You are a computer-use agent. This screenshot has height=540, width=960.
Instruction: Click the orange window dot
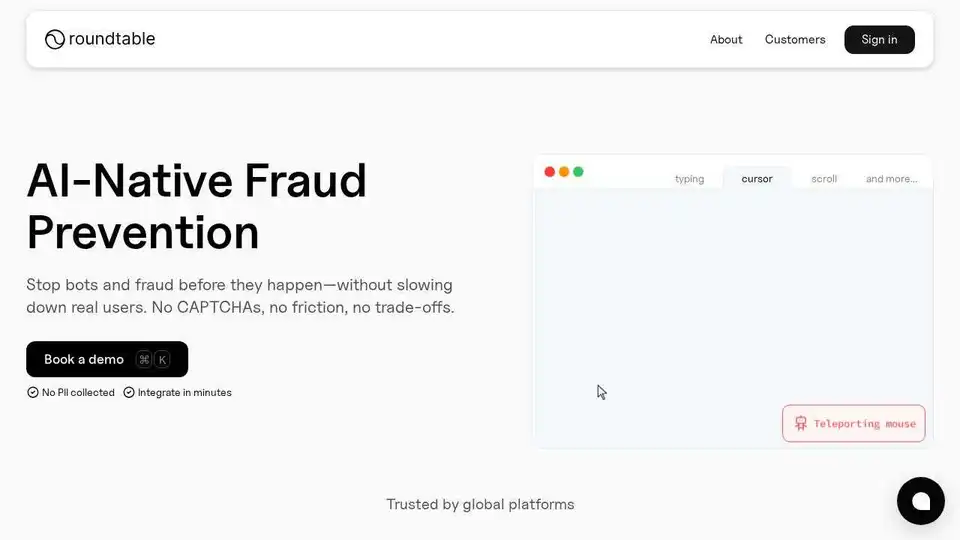click(564, 171)
